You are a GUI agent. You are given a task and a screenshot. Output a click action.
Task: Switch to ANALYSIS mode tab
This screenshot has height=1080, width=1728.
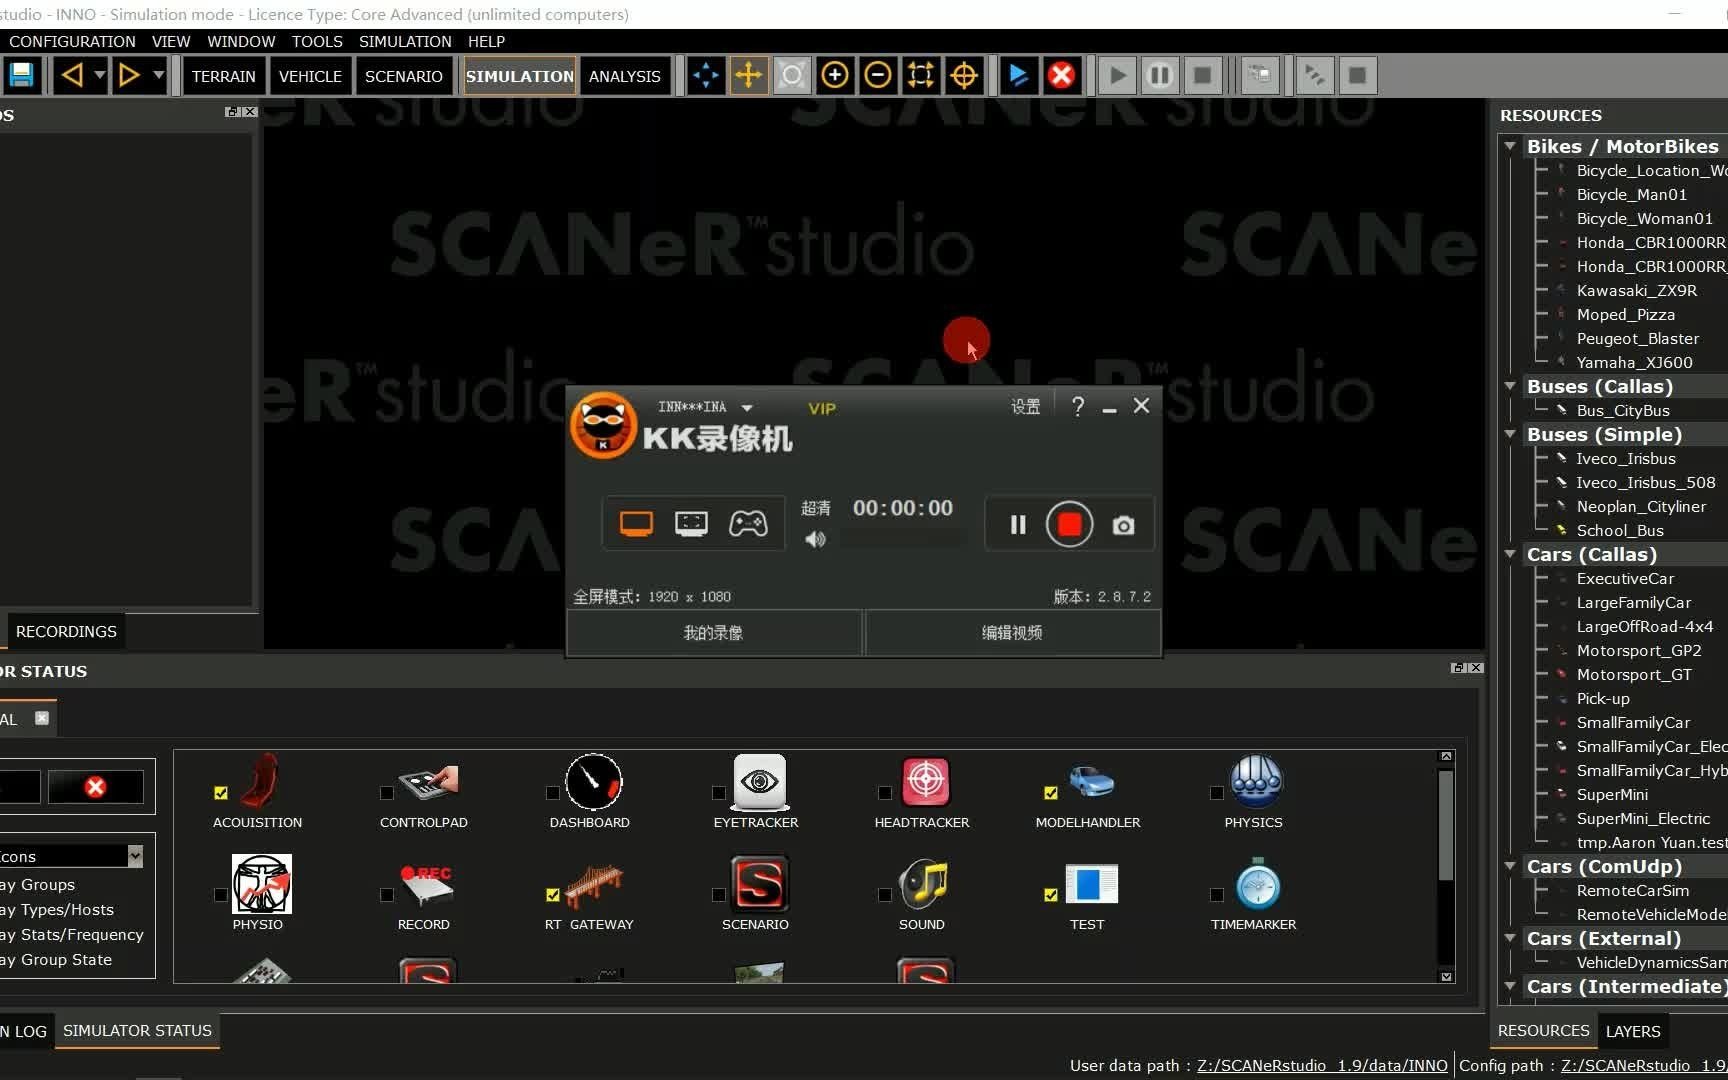coord(625,76)
